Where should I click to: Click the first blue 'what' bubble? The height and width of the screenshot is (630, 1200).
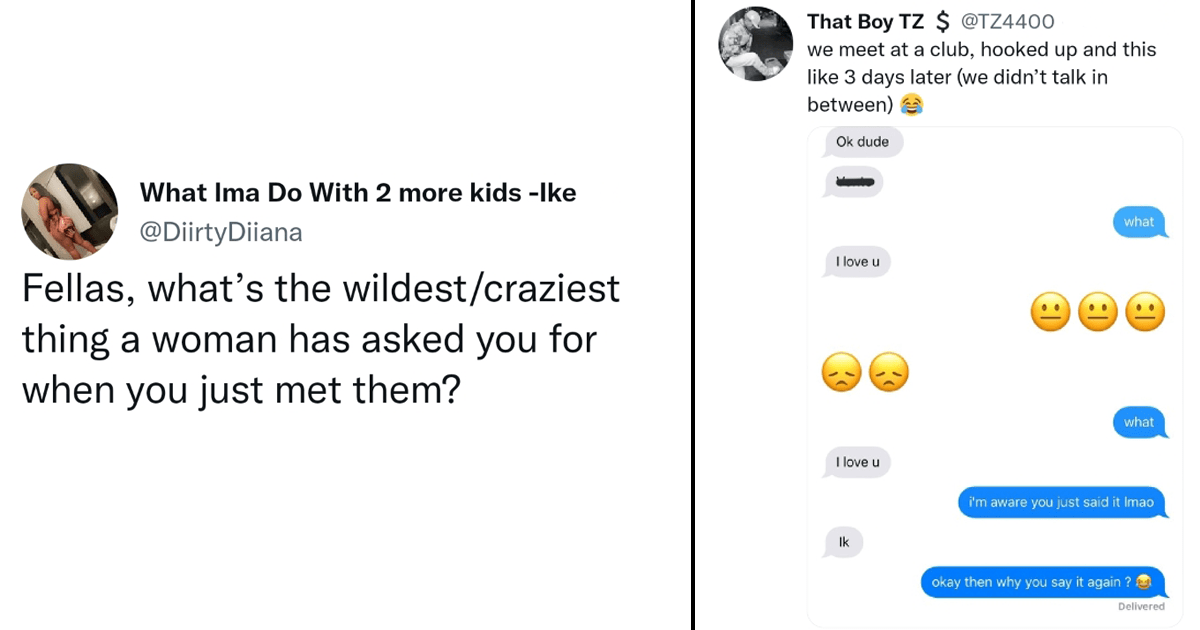pos(1139,222)
